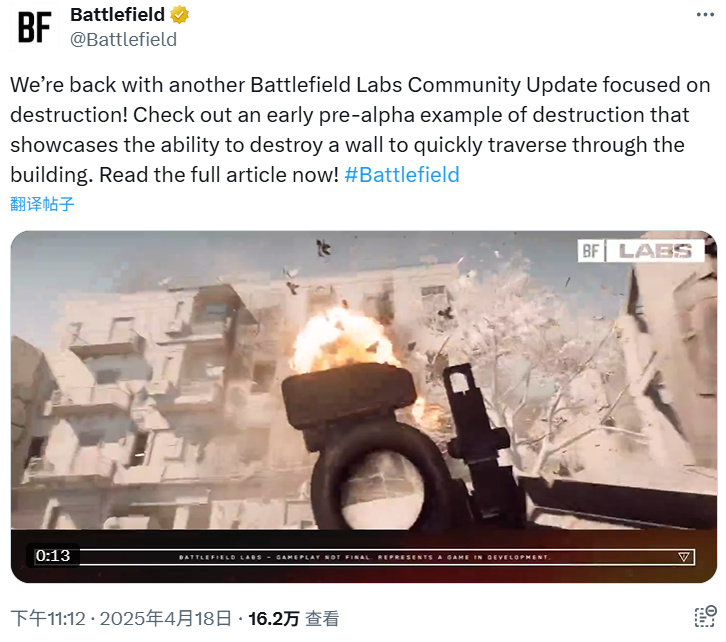This screenshot has height=642, width=726.
Task: Click the tweet text about destruction
Action: pos(360,130)
